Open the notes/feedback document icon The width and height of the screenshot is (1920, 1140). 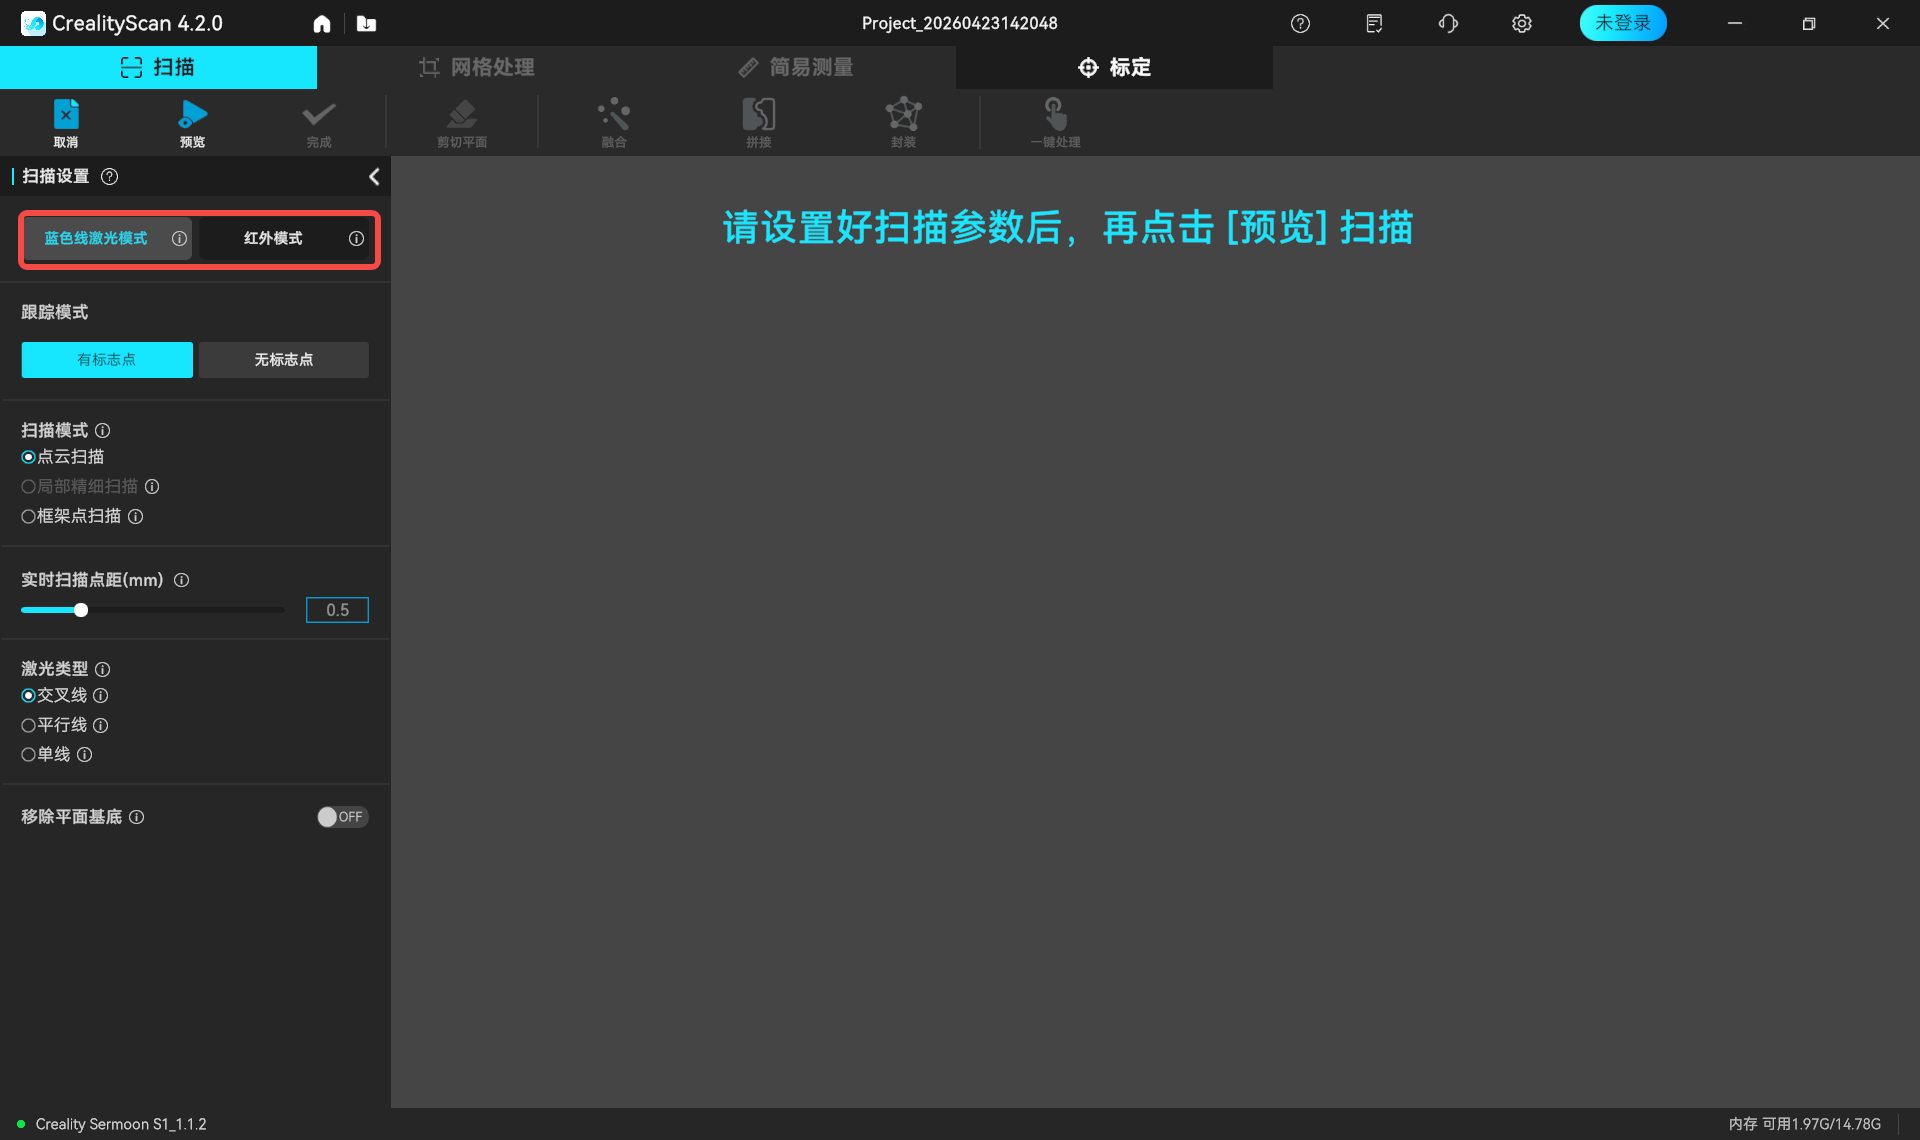(1374, 23)
